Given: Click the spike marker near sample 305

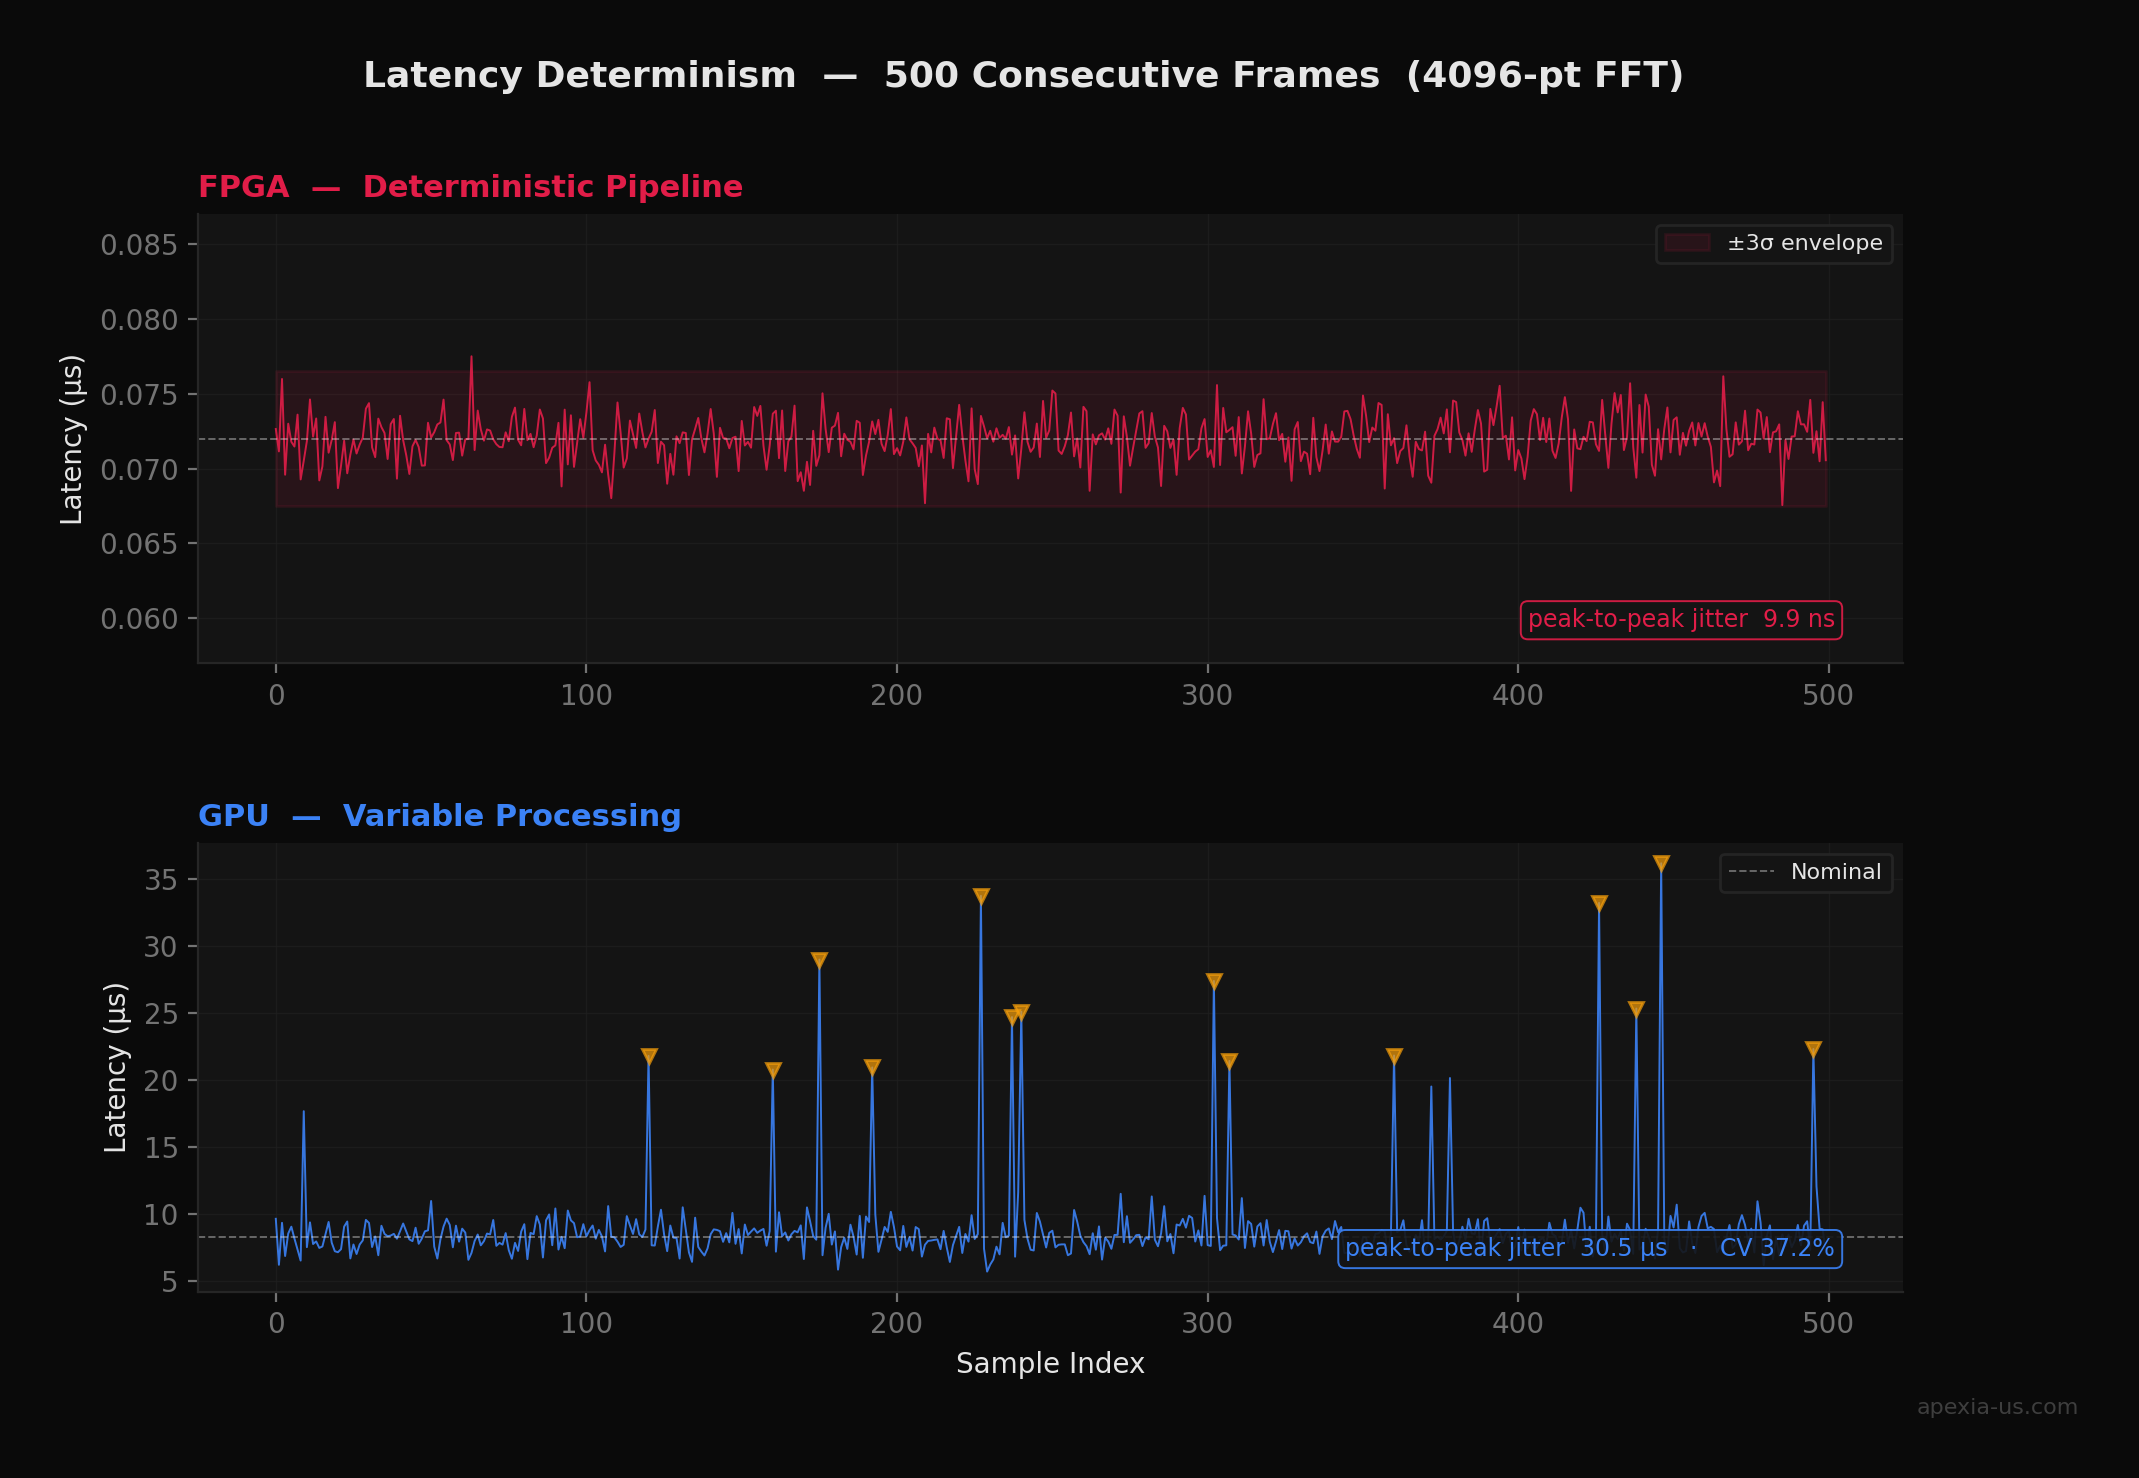Looking at the screenshot, I should click(1216, 979).
